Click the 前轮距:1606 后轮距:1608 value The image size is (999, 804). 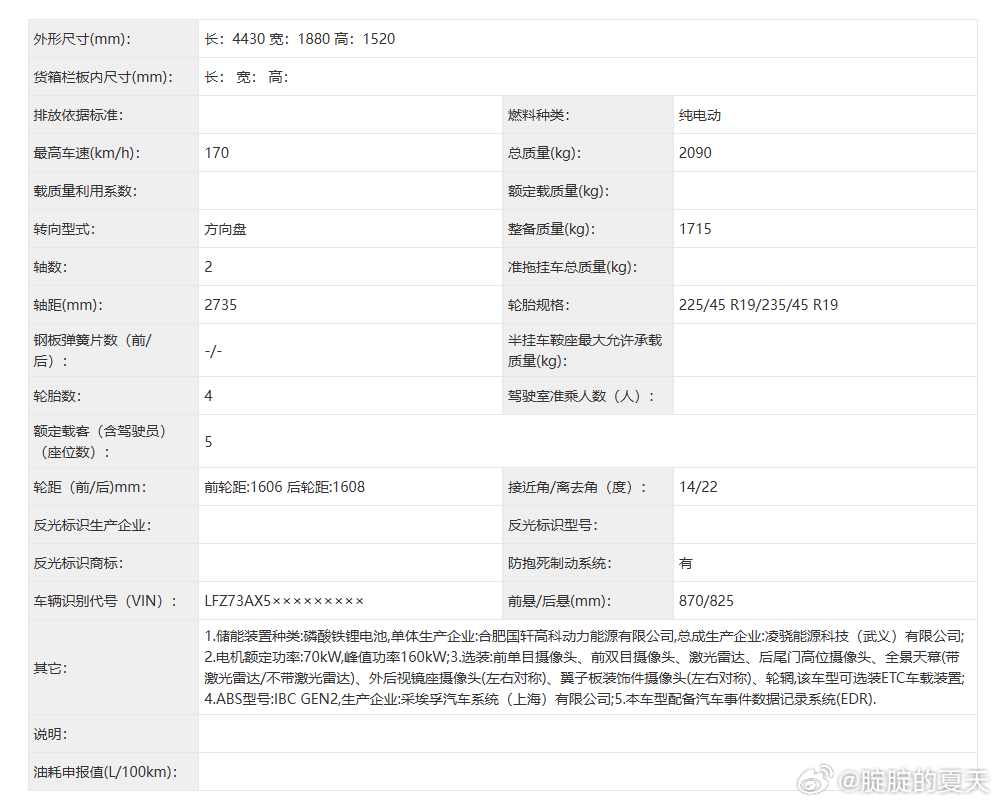coord(285,487)
